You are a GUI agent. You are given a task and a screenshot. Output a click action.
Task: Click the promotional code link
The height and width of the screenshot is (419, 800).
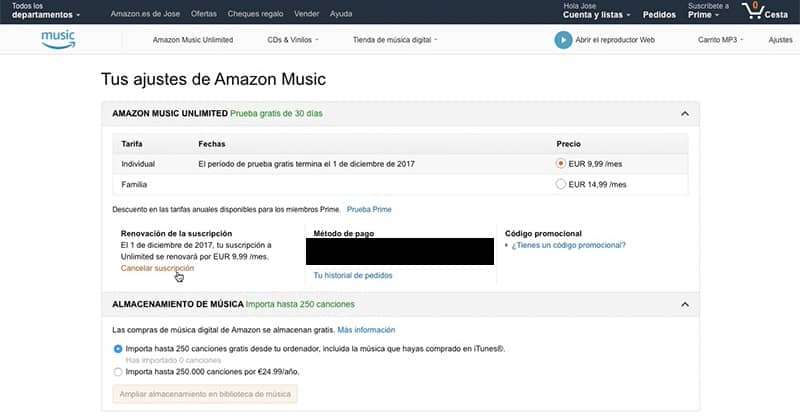click(x=569, y=245)
